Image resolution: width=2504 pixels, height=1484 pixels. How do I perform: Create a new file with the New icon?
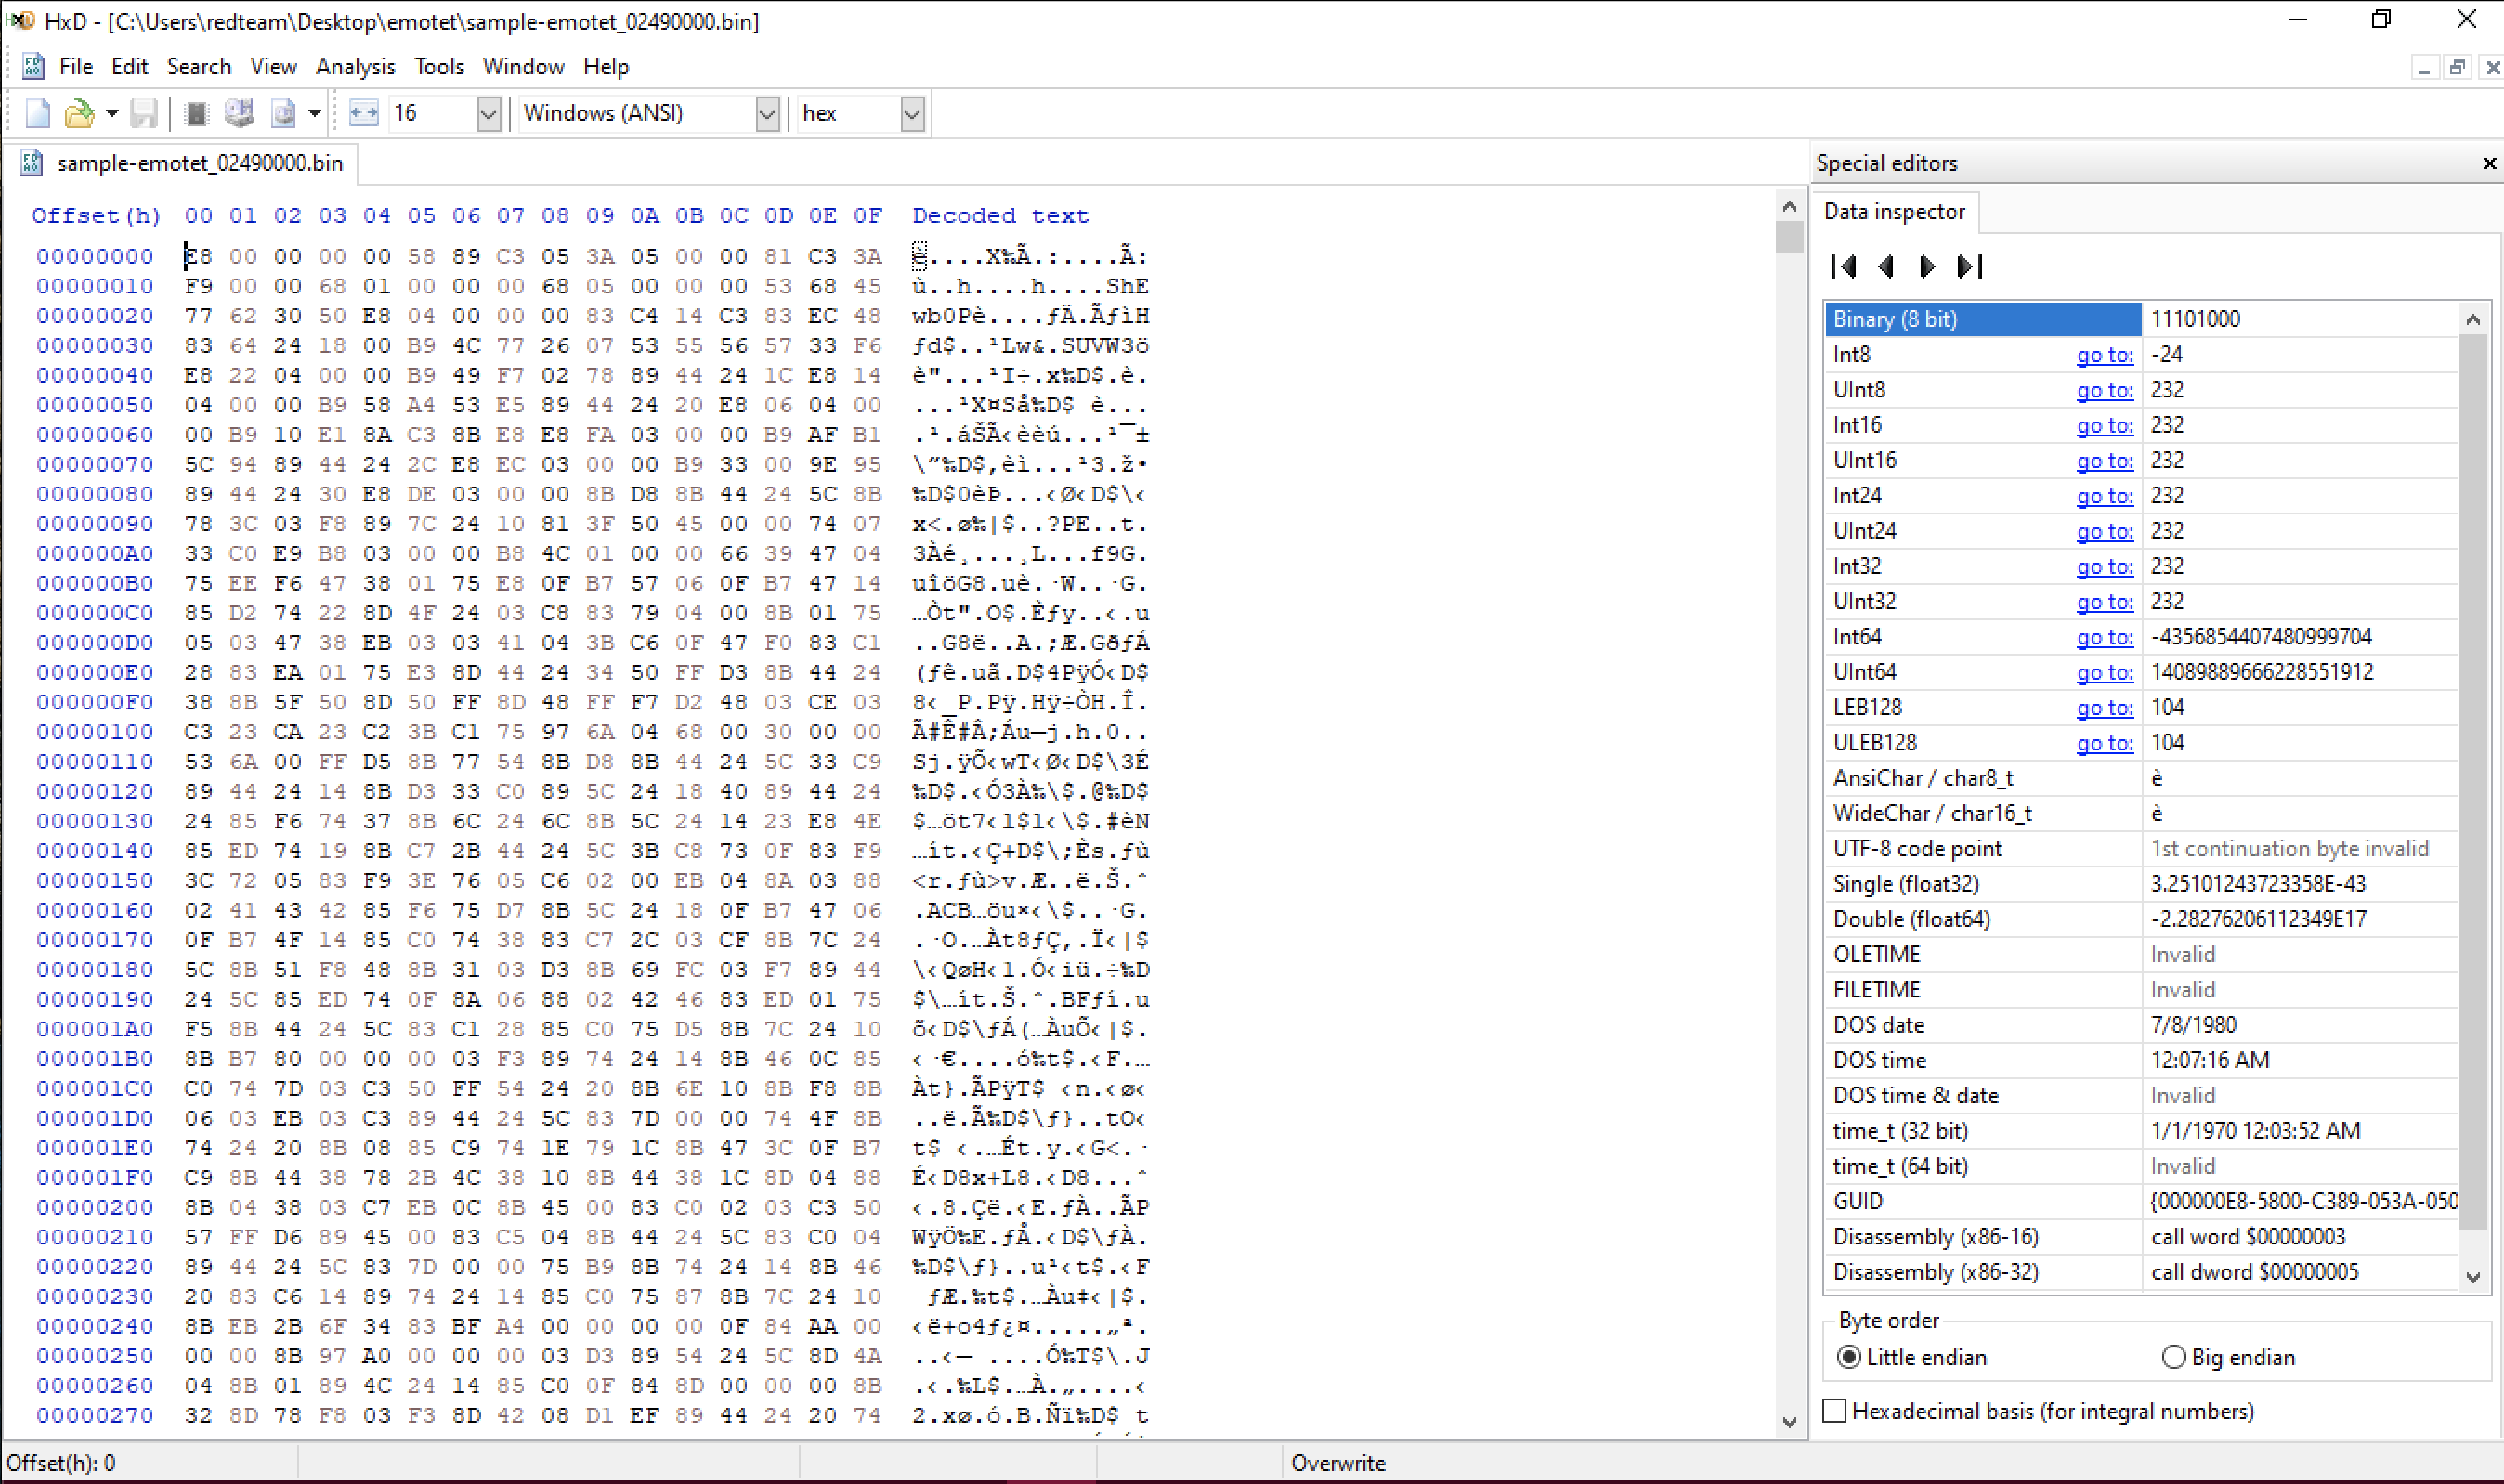[38, 114]
